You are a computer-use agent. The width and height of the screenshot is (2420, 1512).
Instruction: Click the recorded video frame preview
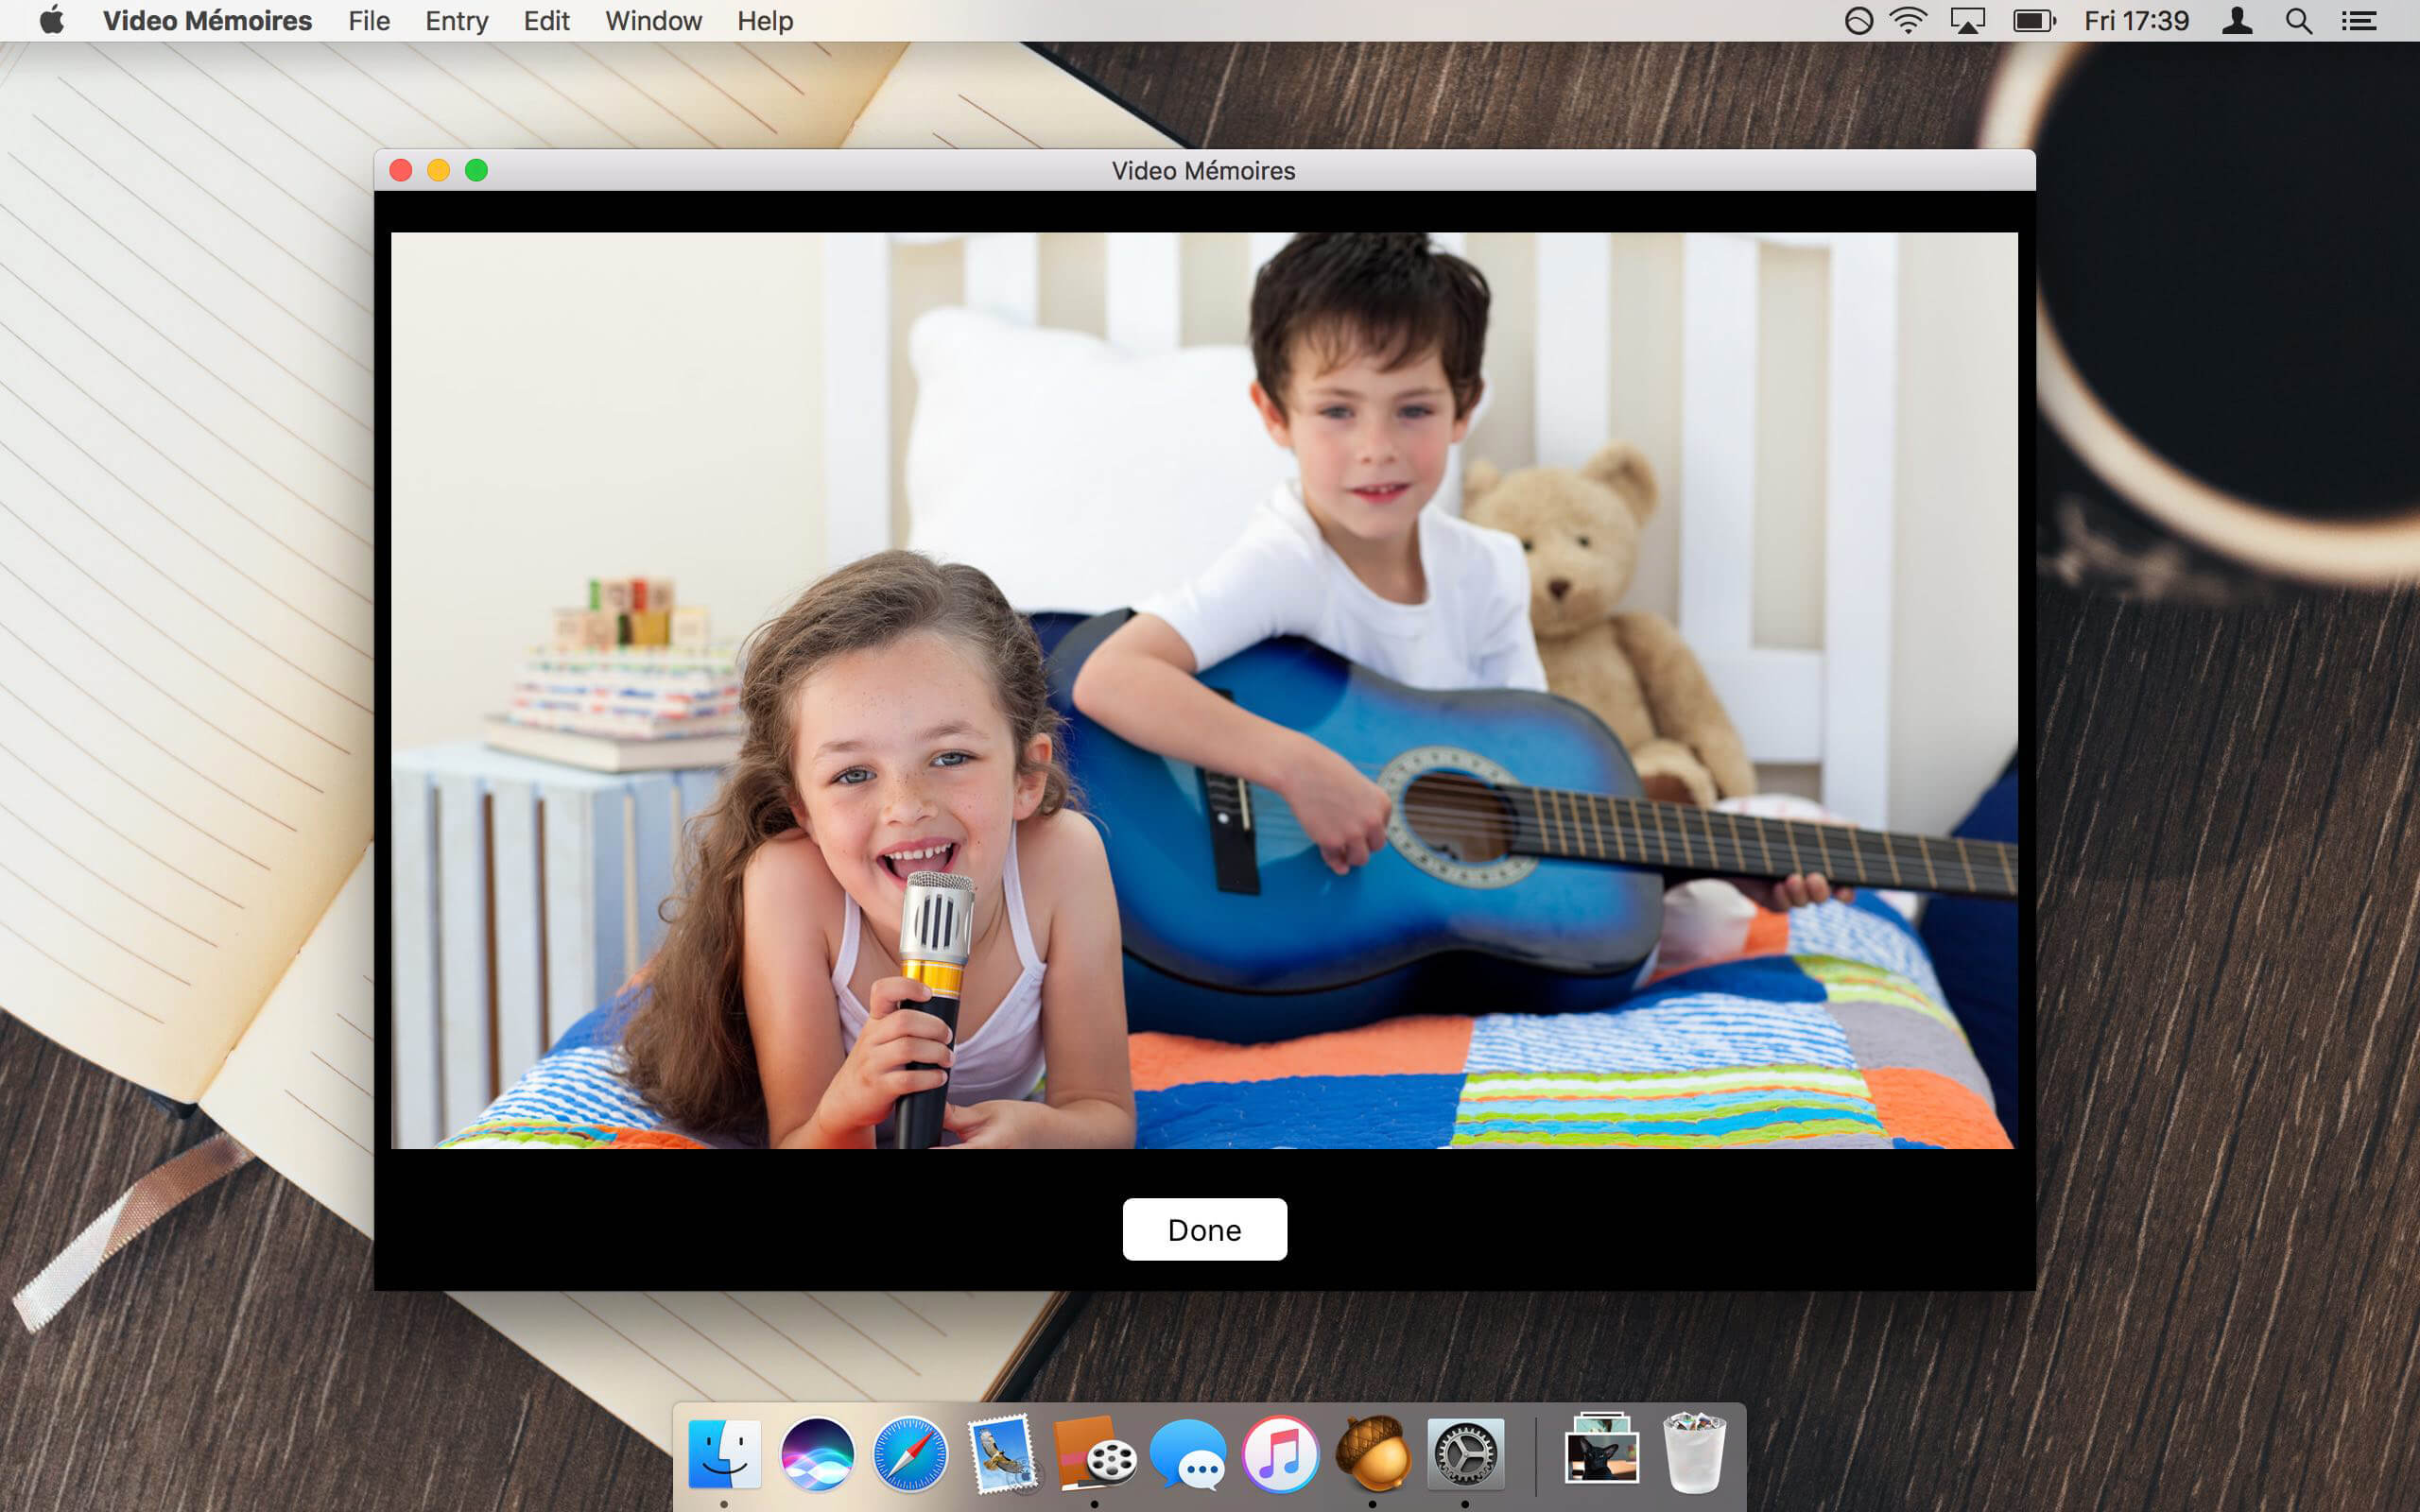[x=1204, y=690]
